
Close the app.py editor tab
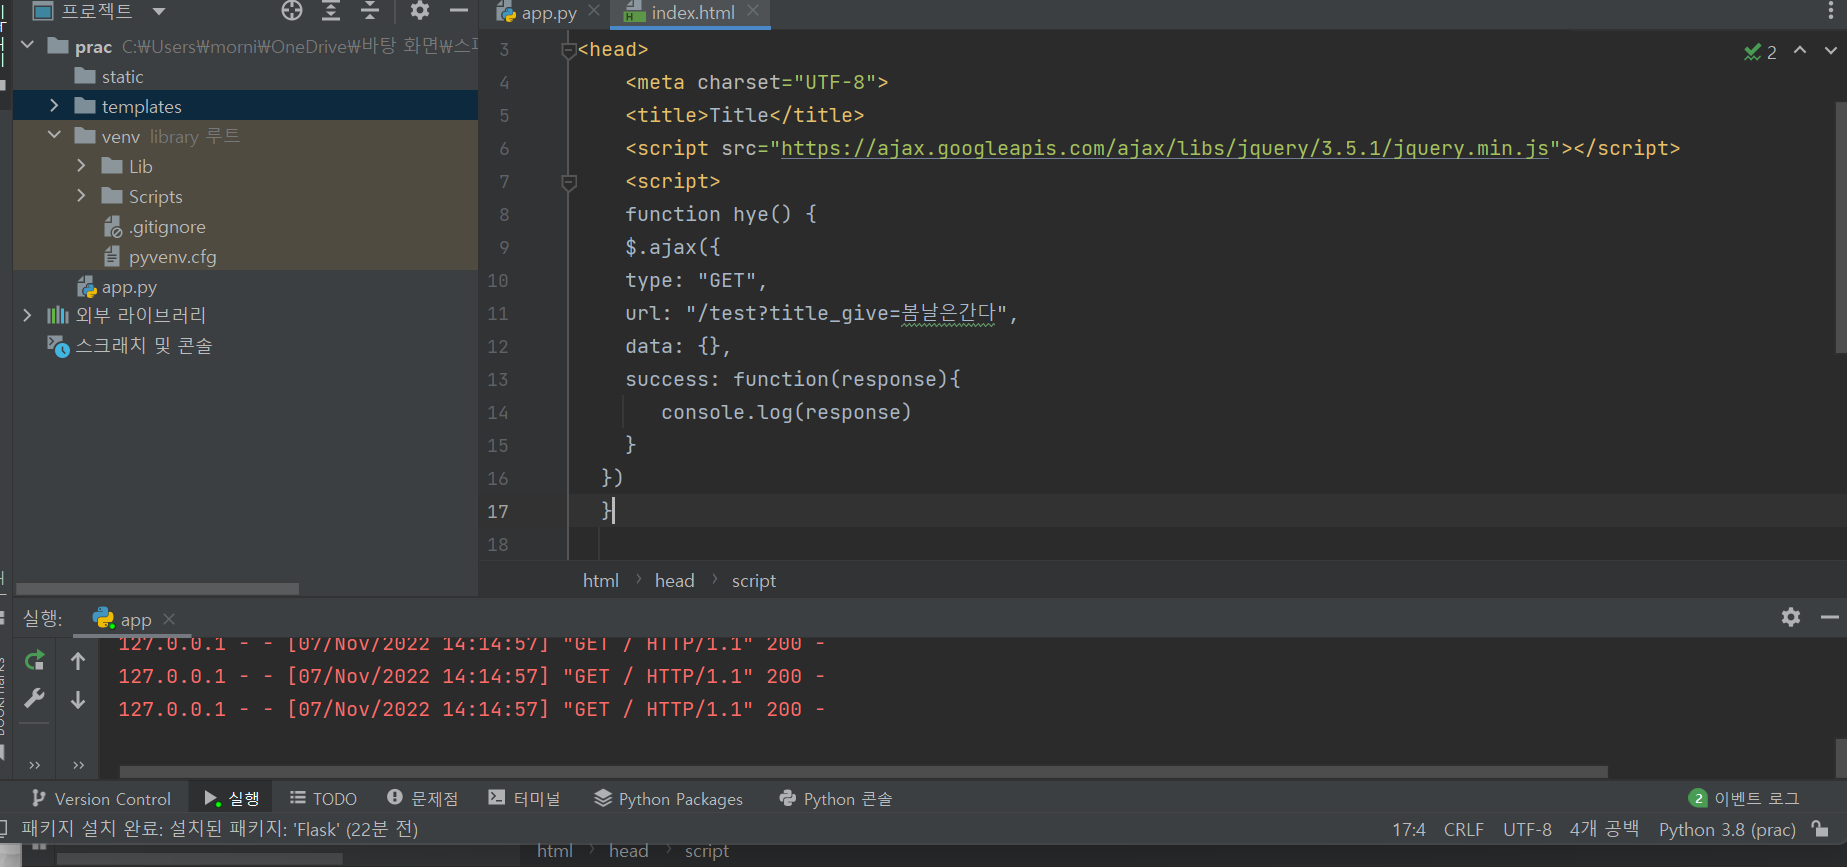(594, 11)
